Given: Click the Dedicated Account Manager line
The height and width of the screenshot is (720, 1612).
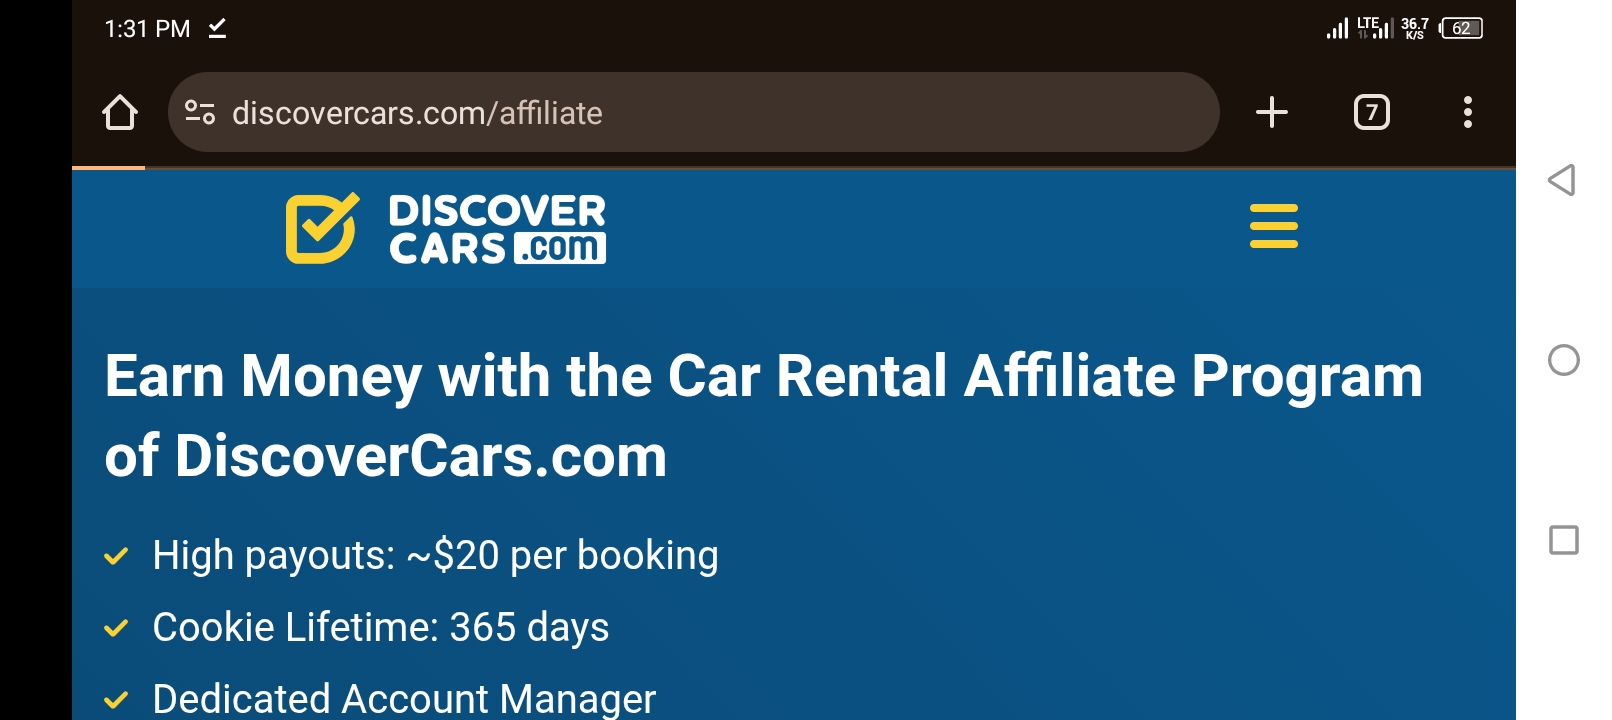Looking at the screenshot, I should [x=404, y=699].
